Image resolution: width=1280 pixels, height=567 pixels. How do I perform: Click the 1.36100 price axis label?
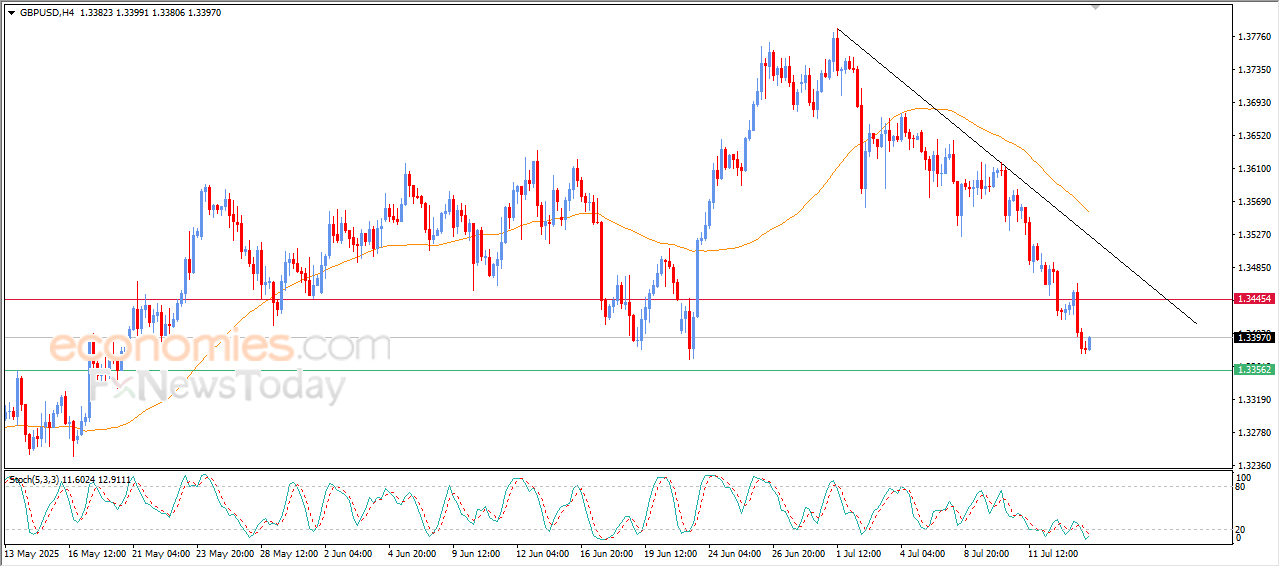[1254, 169]
